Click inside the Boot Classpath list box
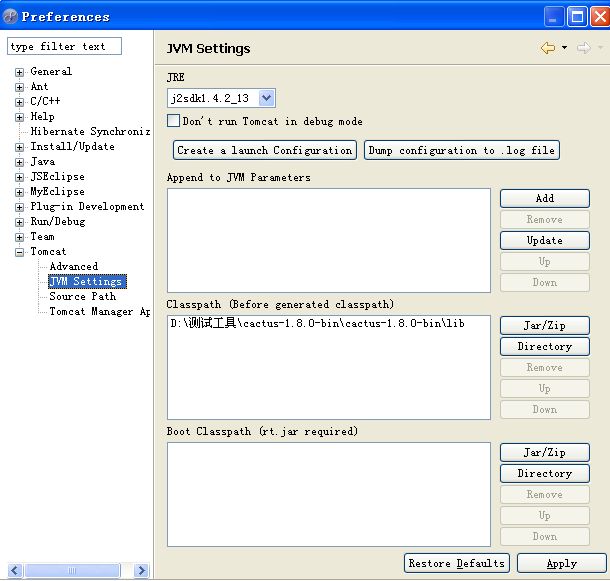This screenshot has width=610, height=581. coord(329,494)
